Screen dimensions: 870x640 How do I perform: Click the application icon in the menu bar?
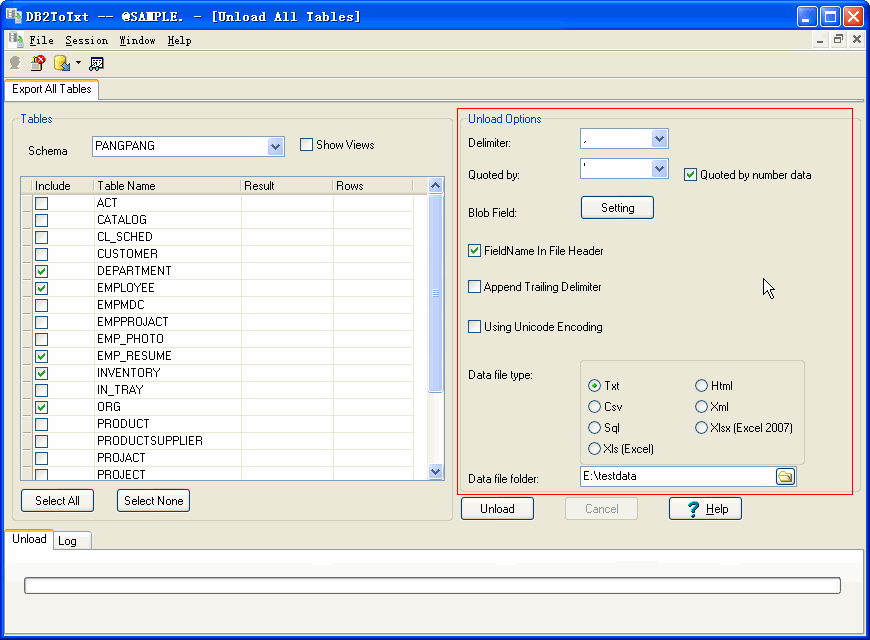coord(16,39)
